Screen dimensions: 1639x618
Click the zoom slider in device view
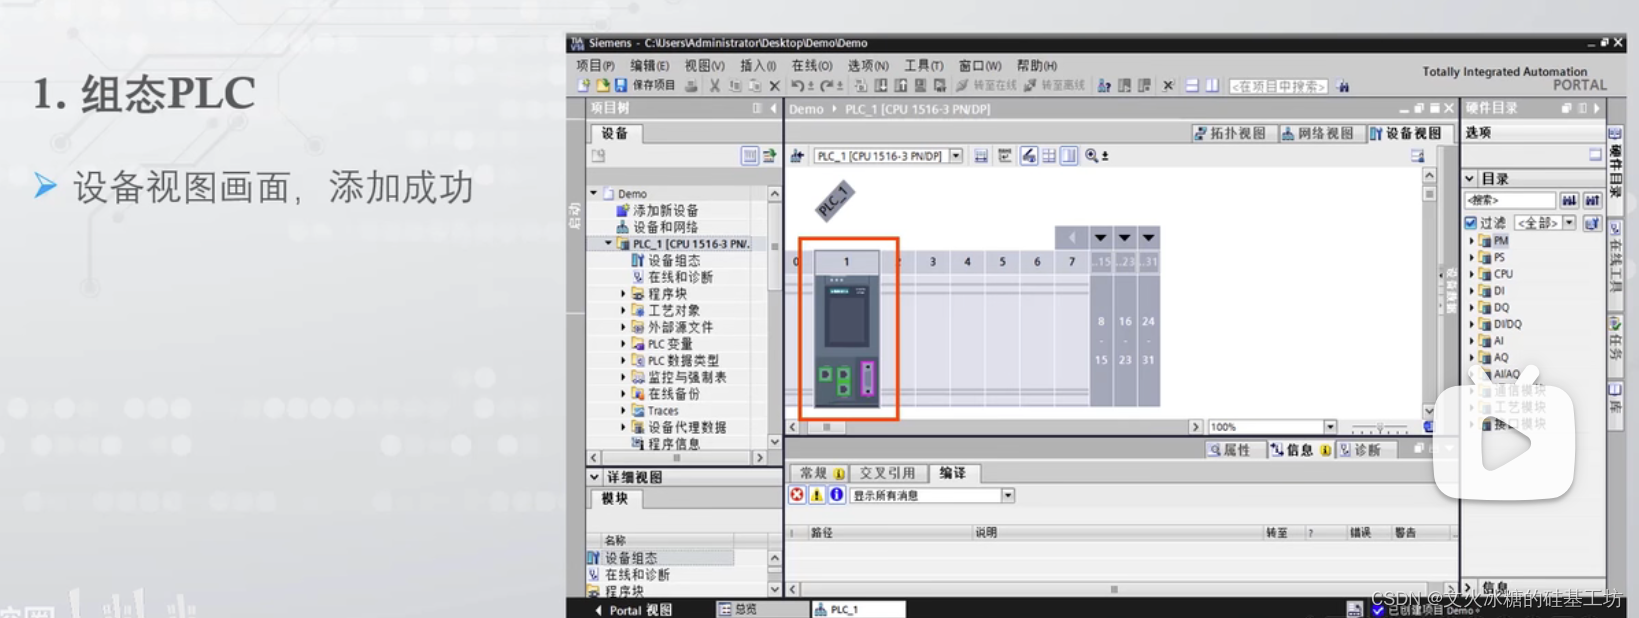[x=1379, y=427]
